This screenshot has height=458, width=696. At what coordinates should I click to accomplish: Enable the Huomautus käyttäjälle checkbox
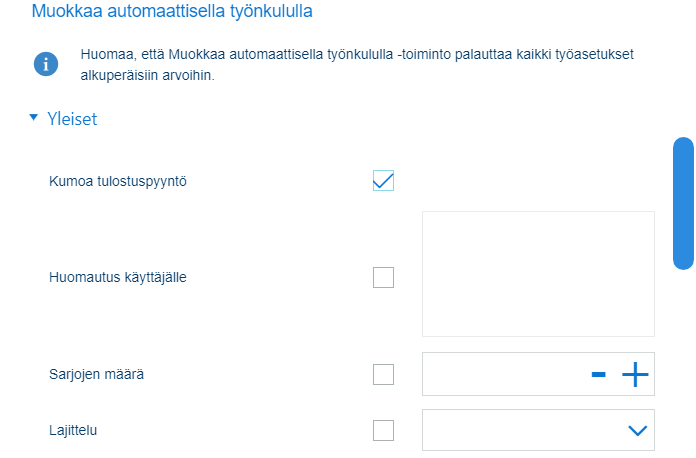[x=383, y=277]
